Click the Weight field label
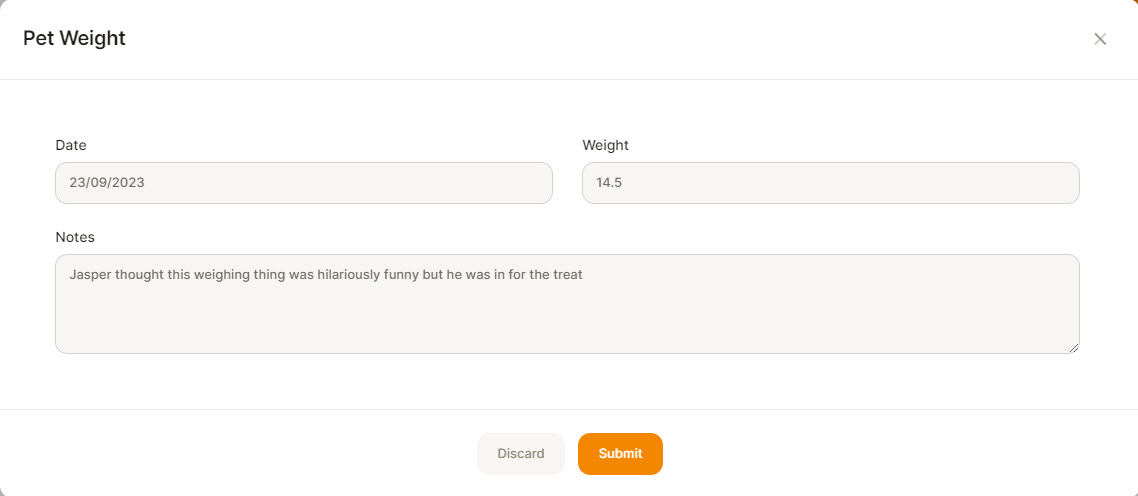The height and width of the screenshot is (496, 1138). coord(605,145)
